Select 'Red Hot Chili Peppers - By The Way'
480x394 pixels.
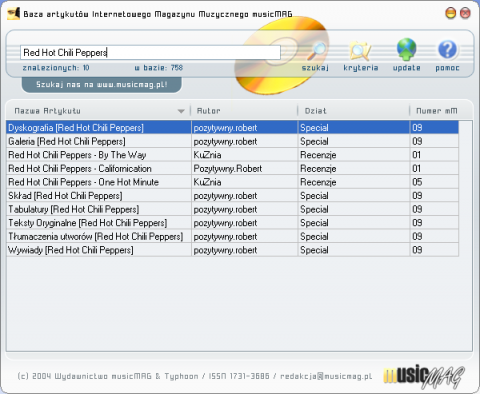(232, 155)
